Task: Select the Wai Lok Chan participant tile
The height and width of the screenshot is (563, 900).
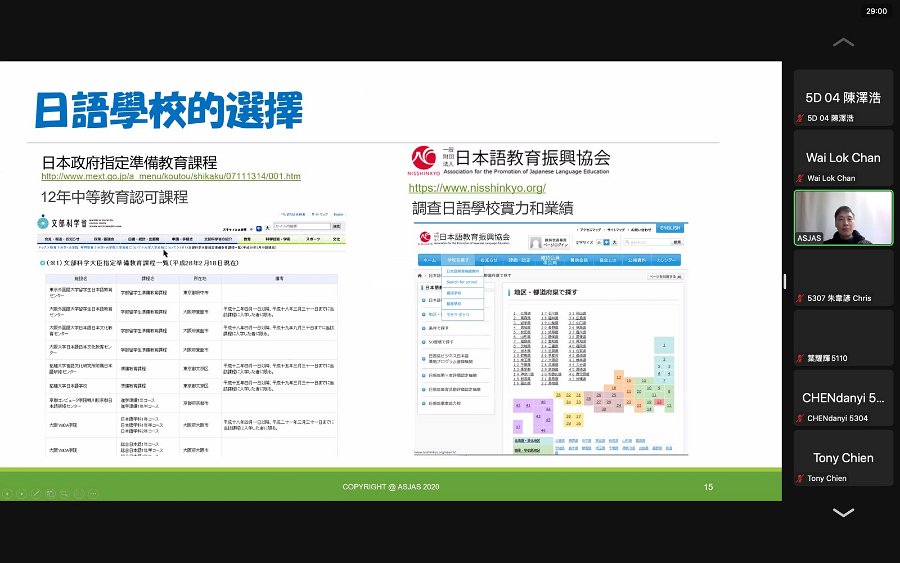Action: 843,158
